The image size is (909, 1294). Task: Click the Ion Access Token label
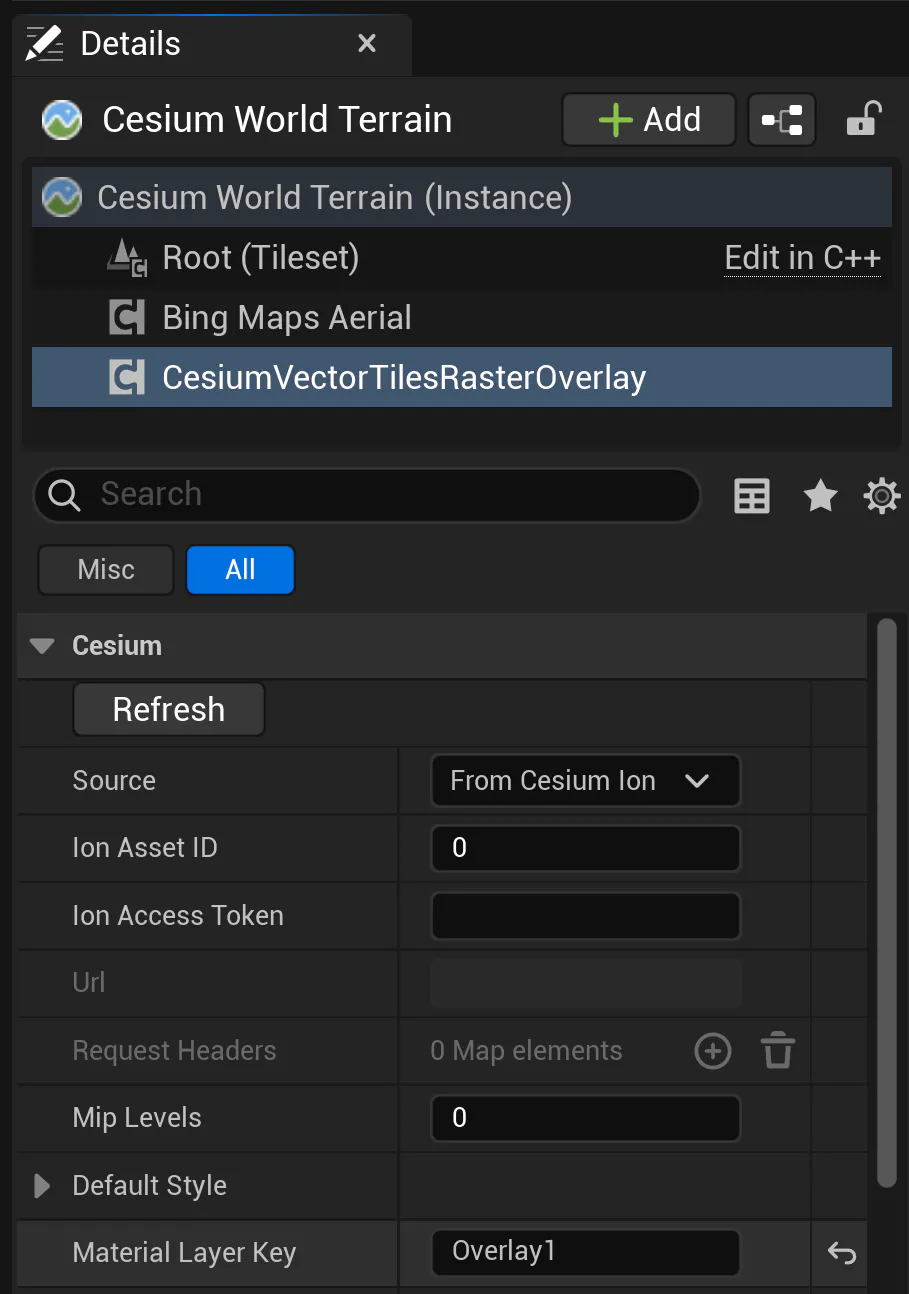(x=178, y=916)
